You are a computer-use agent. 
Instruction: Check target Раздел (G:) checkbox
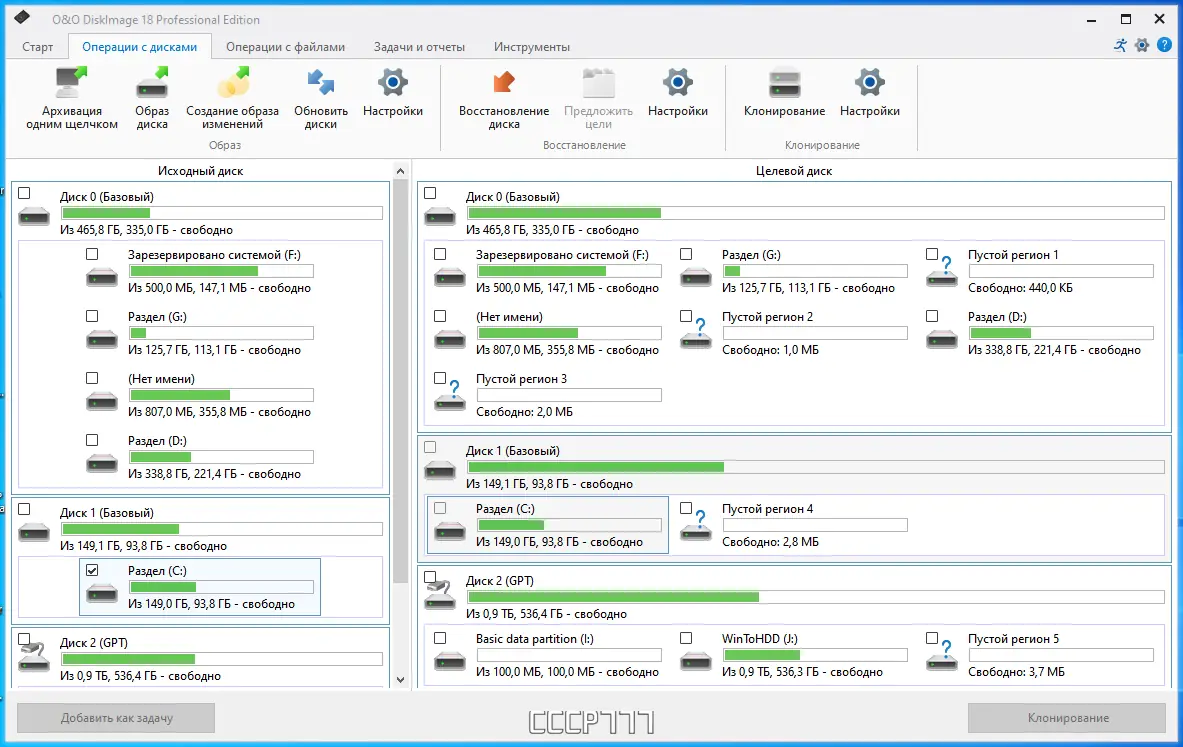(686, 254)
